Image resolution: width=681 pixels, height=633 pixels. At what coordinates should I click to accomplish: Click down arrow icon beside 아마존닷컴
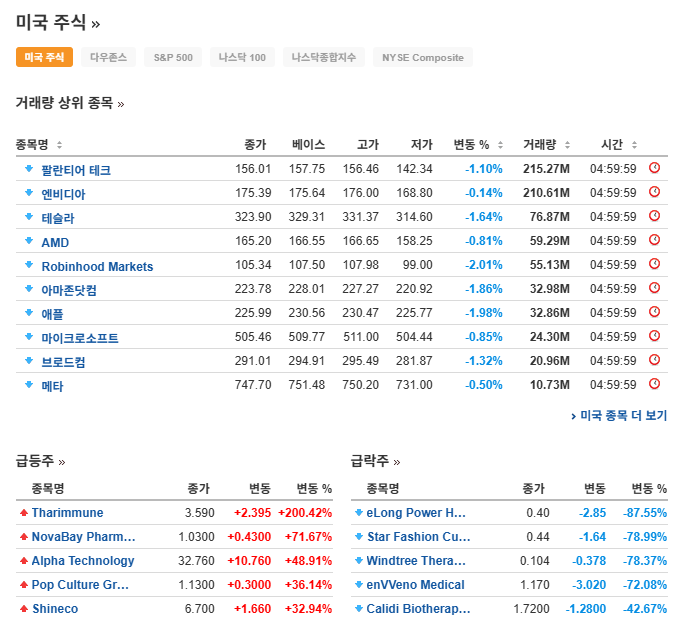(29, 288)
